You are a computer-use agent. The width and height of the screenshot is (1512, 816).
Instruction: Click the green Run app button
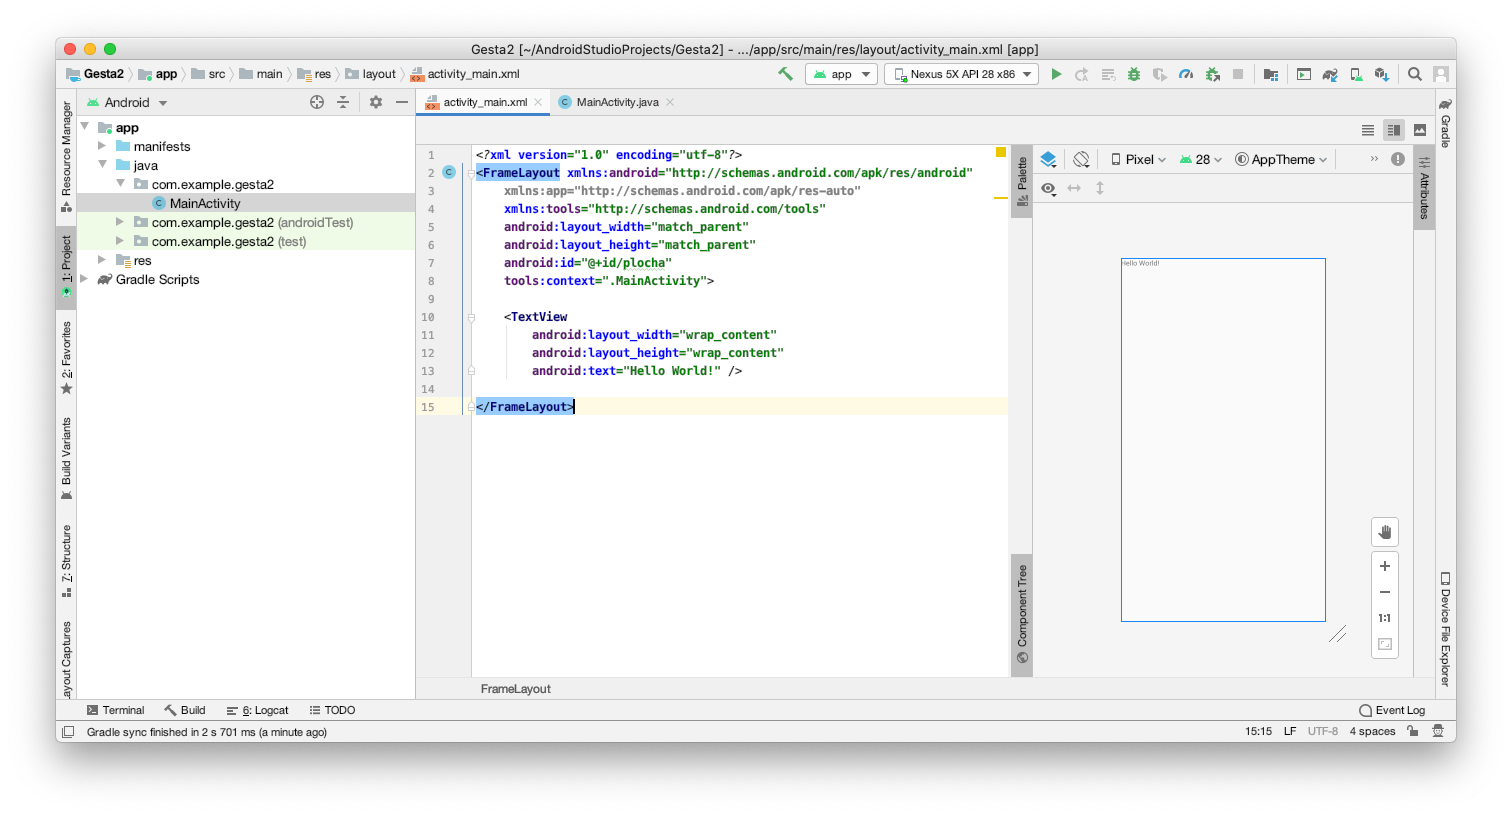[x=1056, y=74]
